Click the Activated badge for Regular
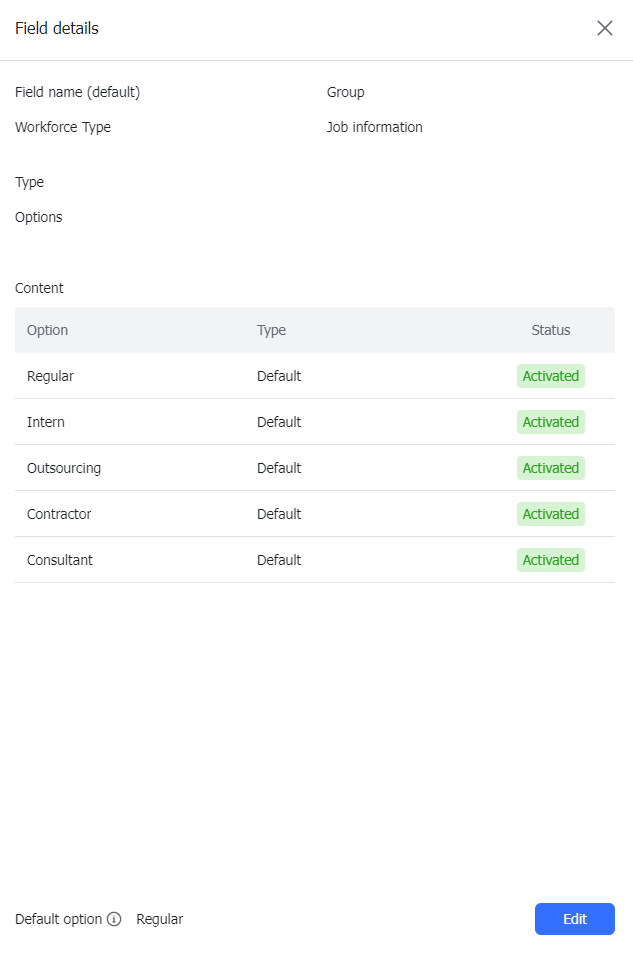 tap(550, 376)
